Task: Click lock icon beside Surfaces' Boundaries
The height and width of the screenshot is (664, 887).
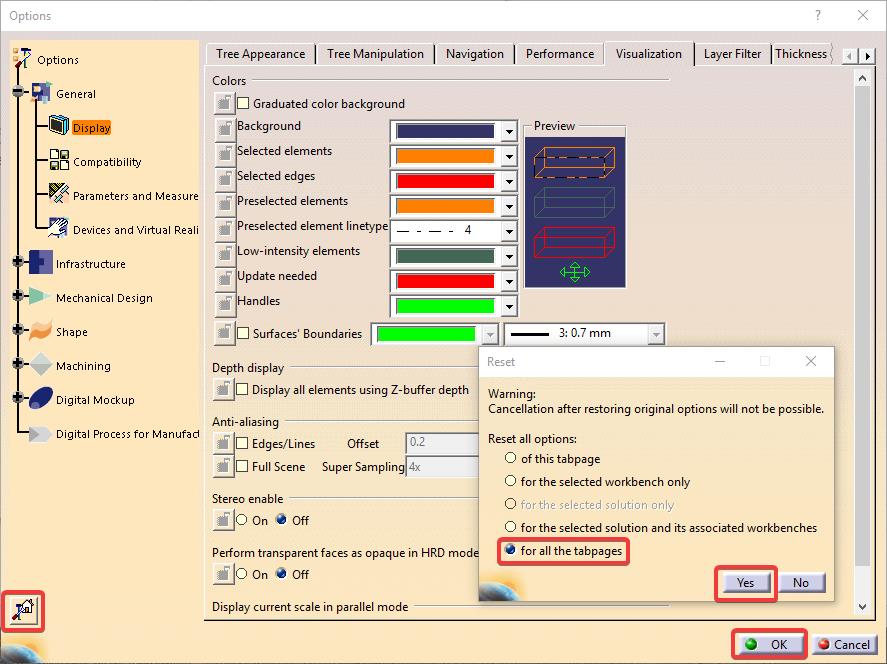Action: [x=225, y=334]
